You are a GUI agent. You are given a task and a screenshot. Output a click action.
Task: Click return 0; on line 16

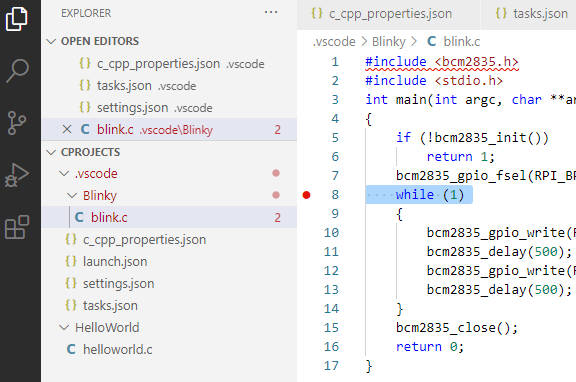[x=430, y=347]
